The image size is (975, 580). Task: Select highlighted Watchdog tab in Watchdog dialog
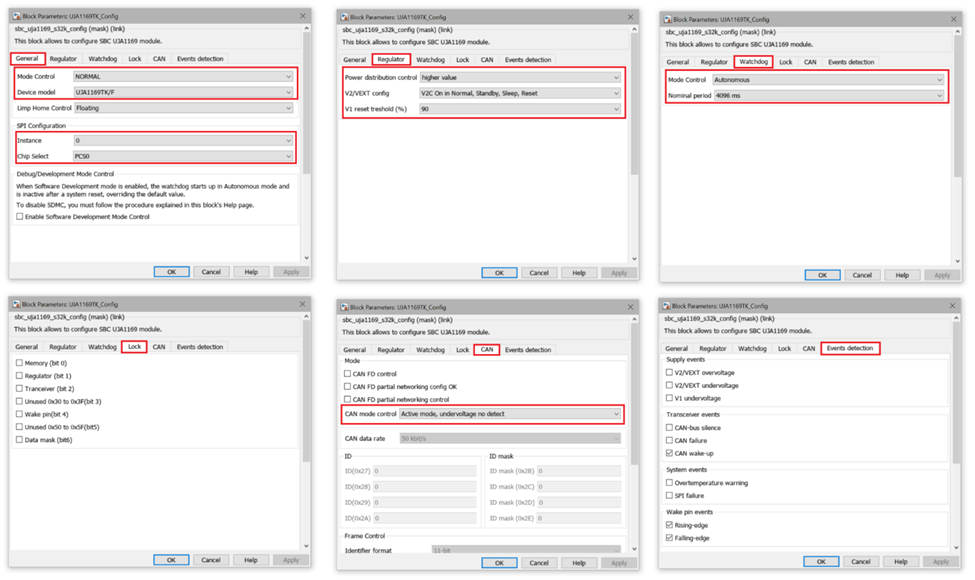754,62
